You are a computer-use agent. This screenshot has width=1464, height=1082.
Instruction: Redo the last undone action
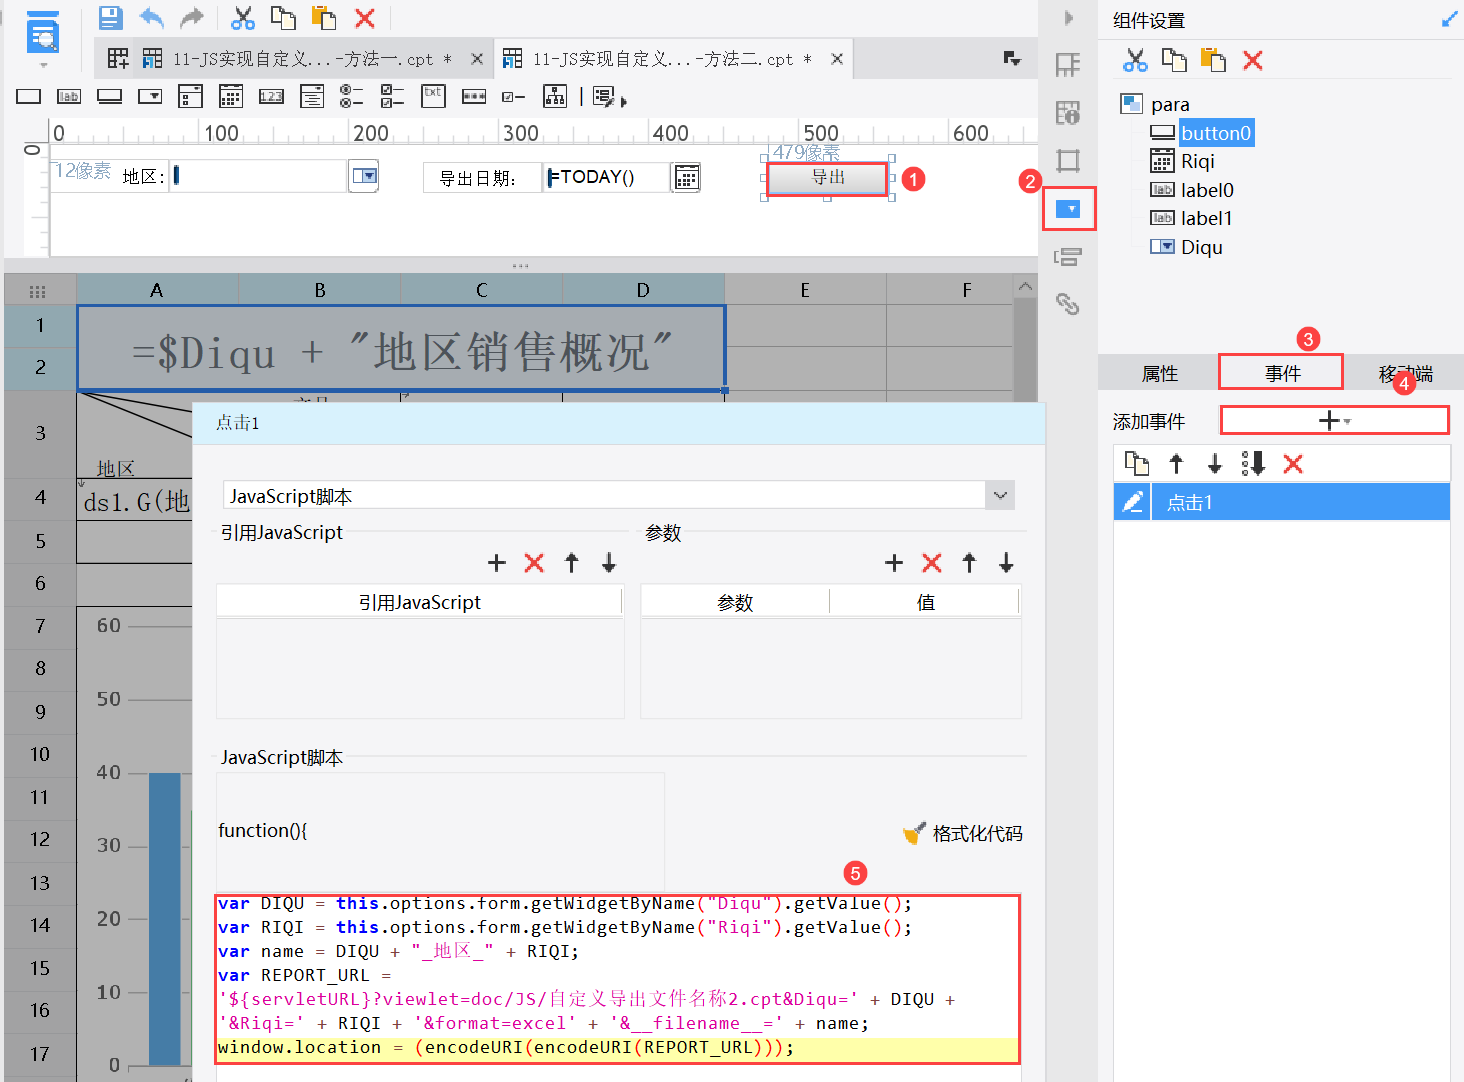pos(191,17)
